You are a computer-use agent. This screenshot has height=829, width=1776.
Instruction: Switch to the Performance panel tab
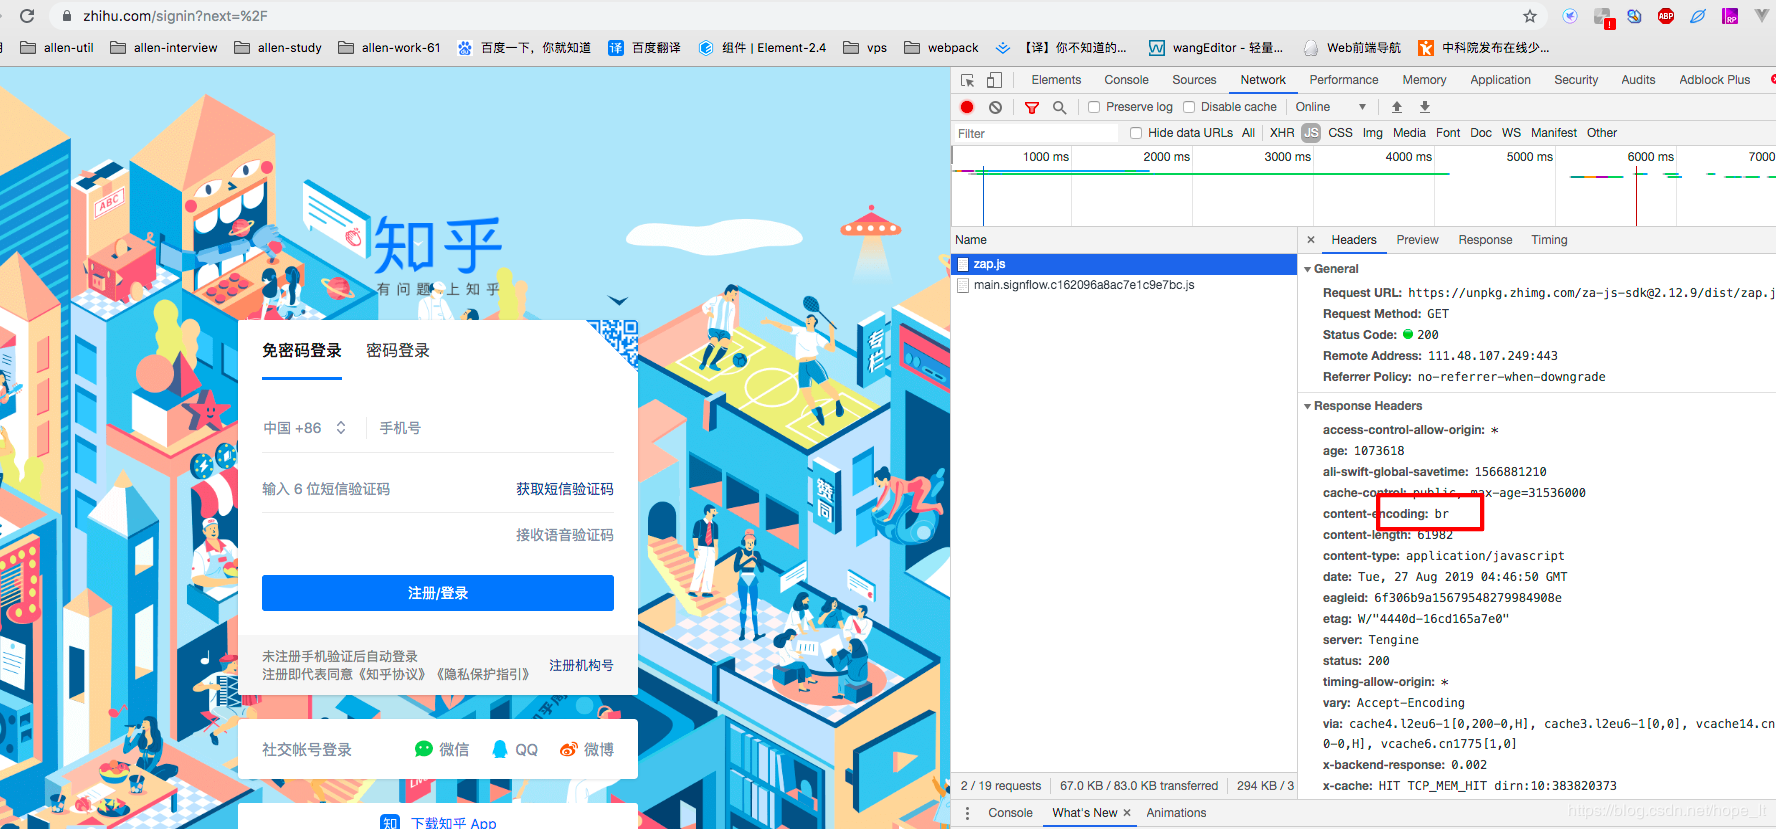(x=1344, y=80)
